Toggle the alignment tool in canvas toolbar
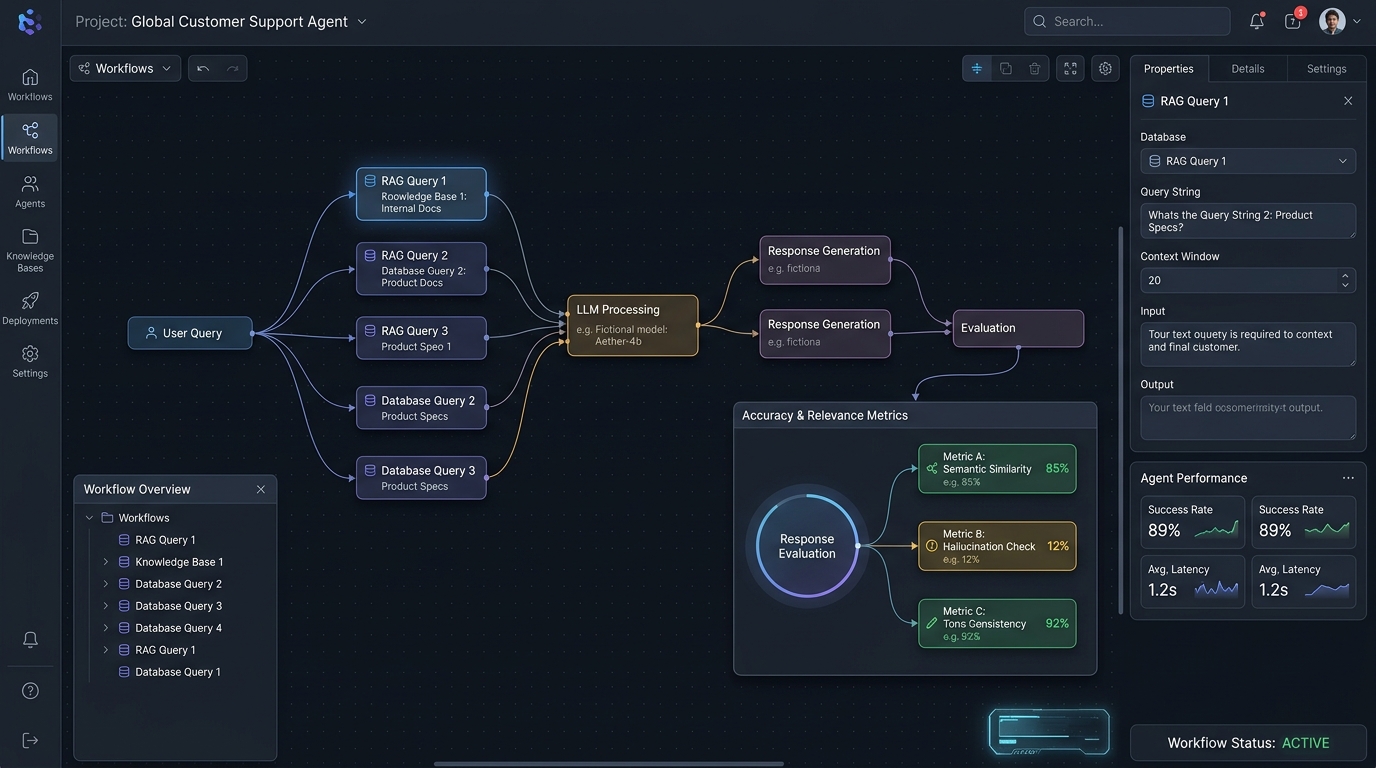This screenshot has height=768, width=1376. tap(977, 68)
